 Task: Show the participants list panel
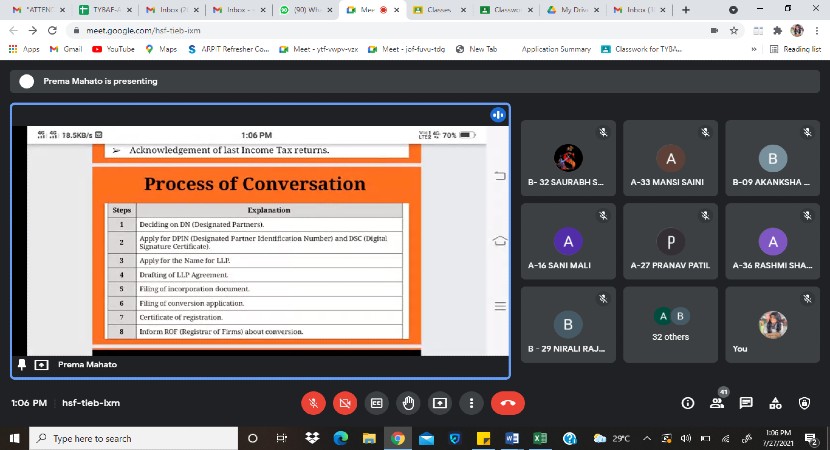tap(717, 403)
